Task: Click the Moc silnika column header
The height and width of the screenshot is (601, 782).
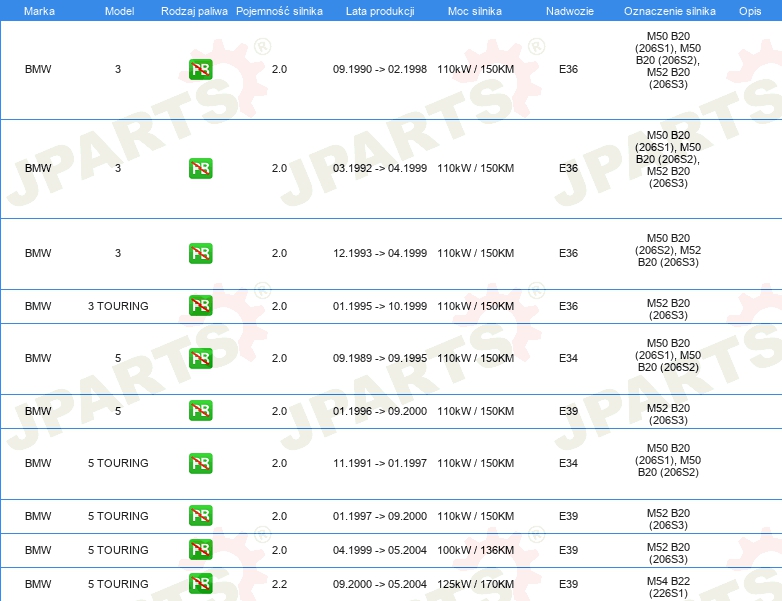Action: click(475, 10)
